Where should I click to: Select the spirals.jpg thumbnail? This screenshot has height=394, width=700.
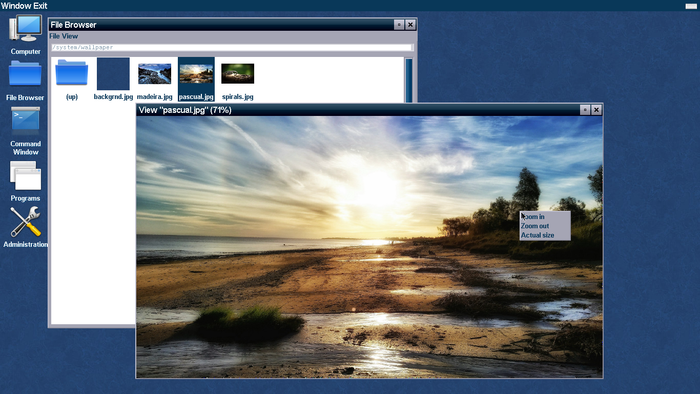(238, 79)
